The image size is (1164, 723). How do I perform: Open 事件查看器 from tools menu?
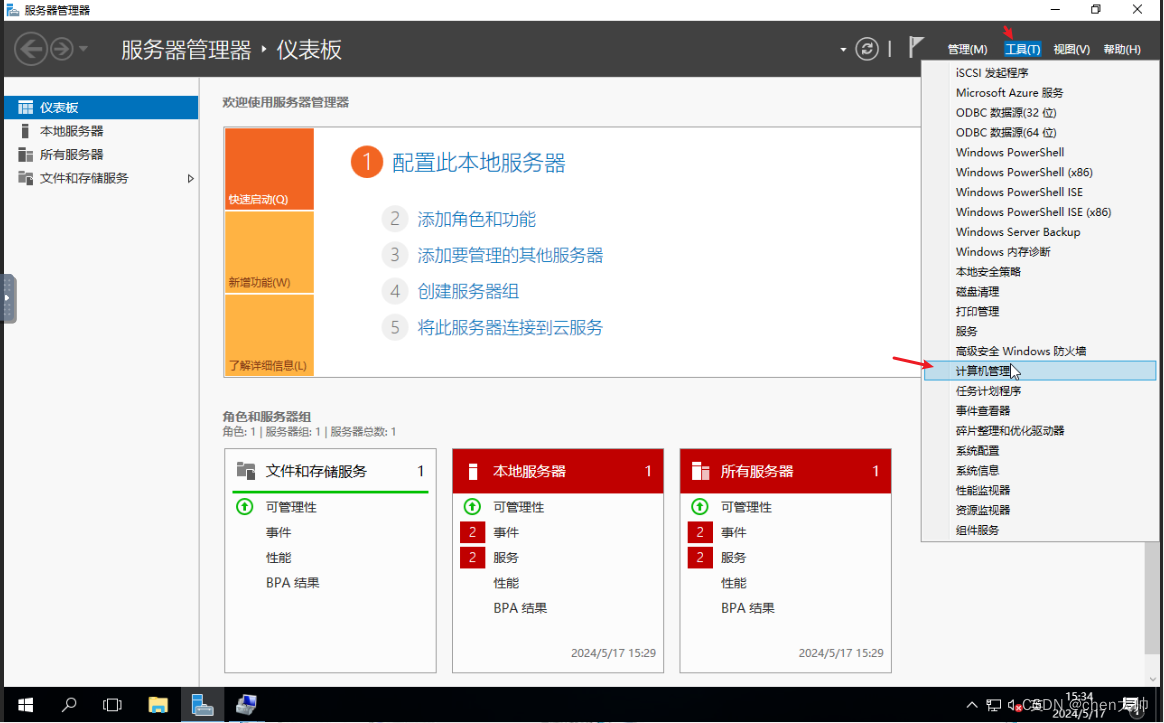[x=1039, y=410]
